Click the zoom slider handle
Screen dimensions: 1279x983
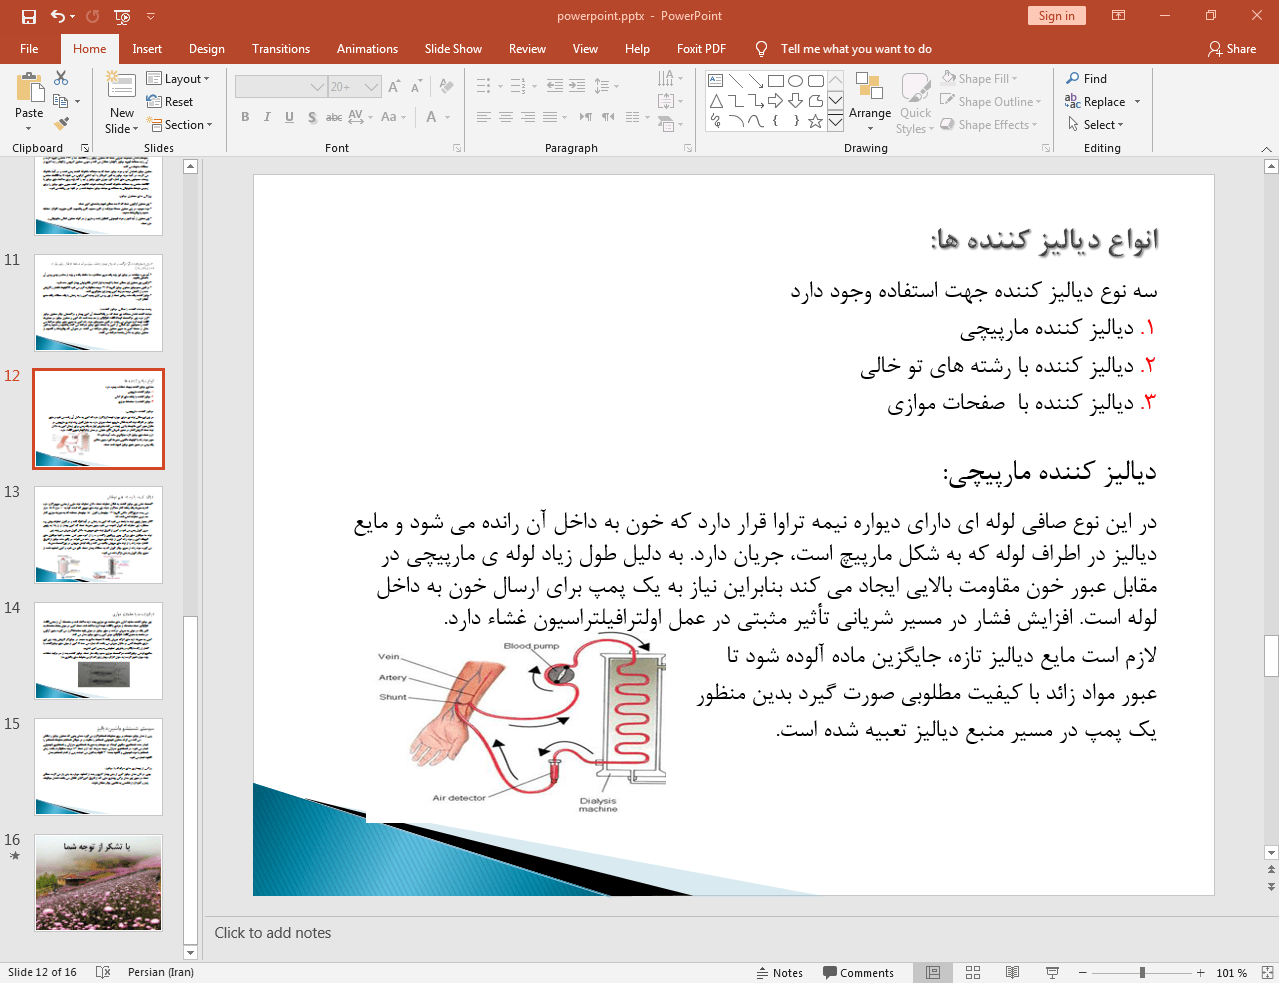click(x=1142, y=972)
